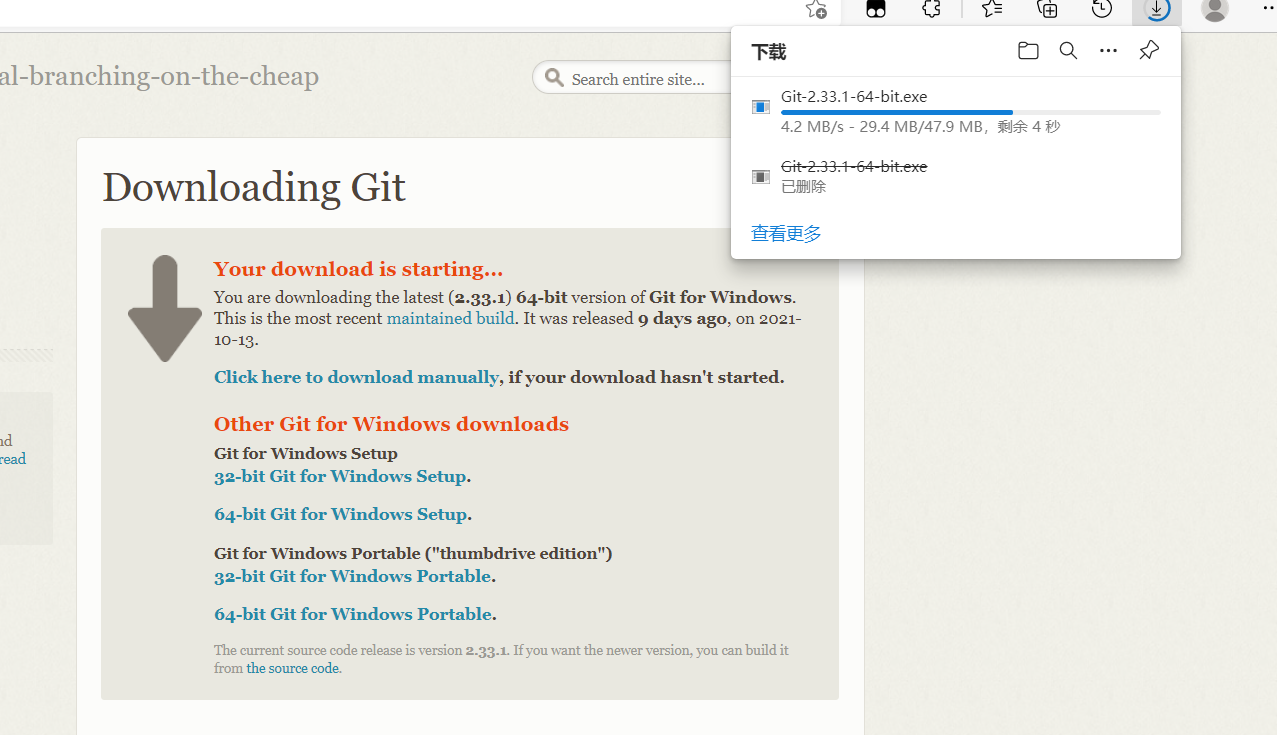Open the Tampermonkey extension icon
This screenshot has height=735, width=1277.
876,9
